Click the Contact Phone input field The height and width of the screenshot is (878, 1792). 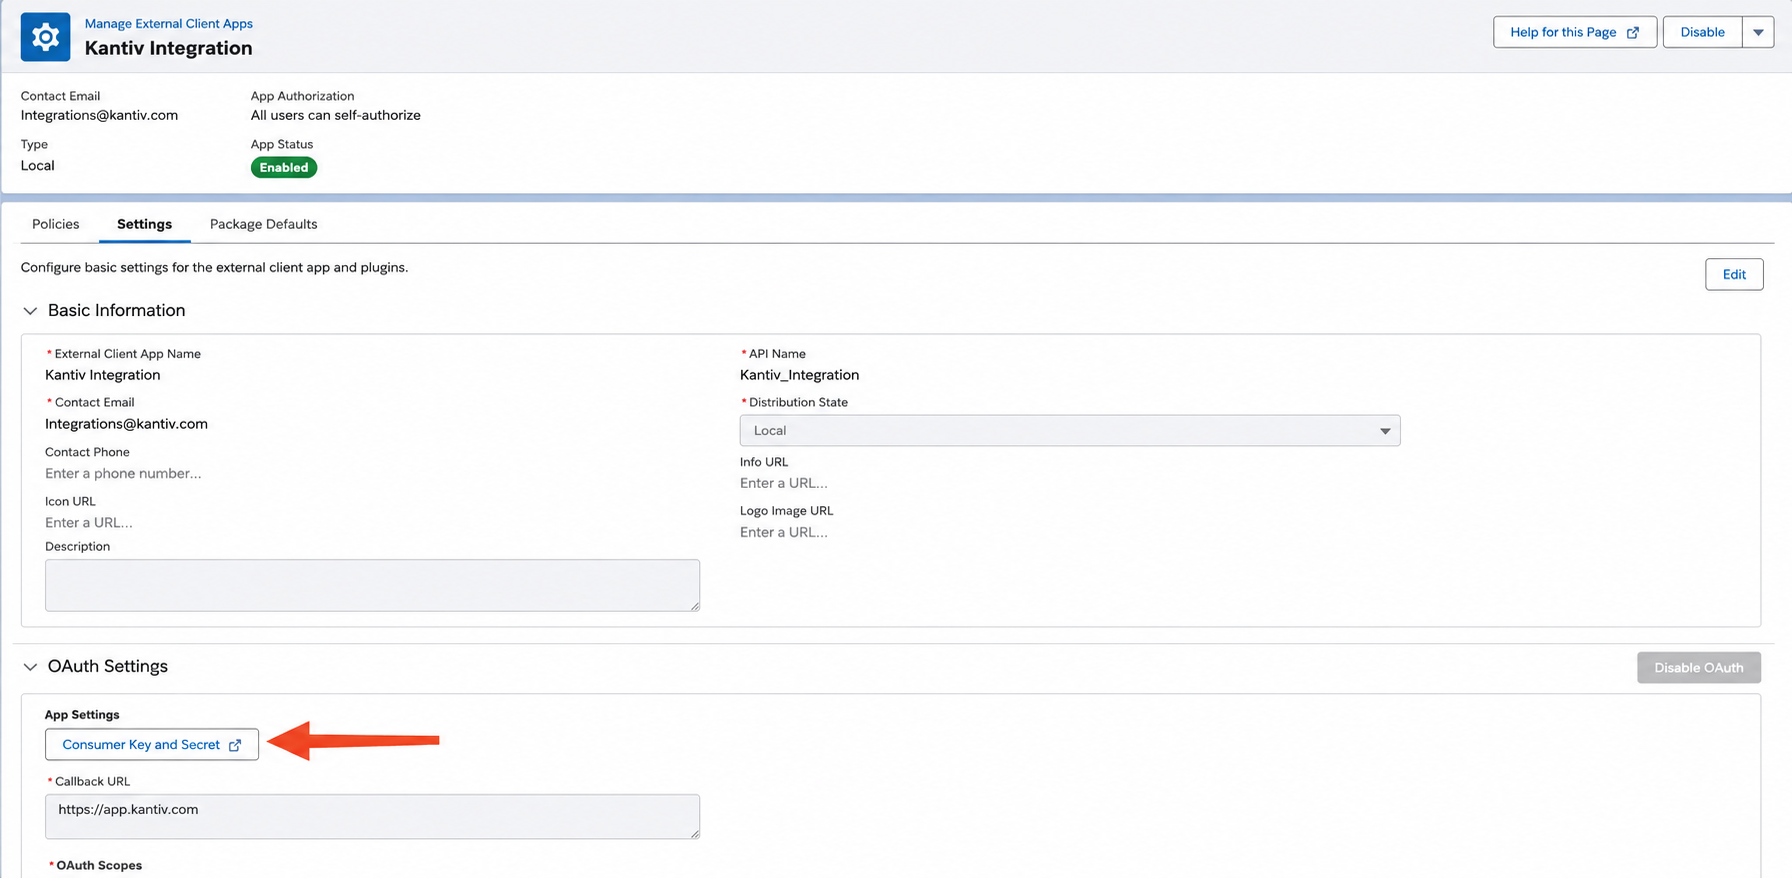click(123, 473)
